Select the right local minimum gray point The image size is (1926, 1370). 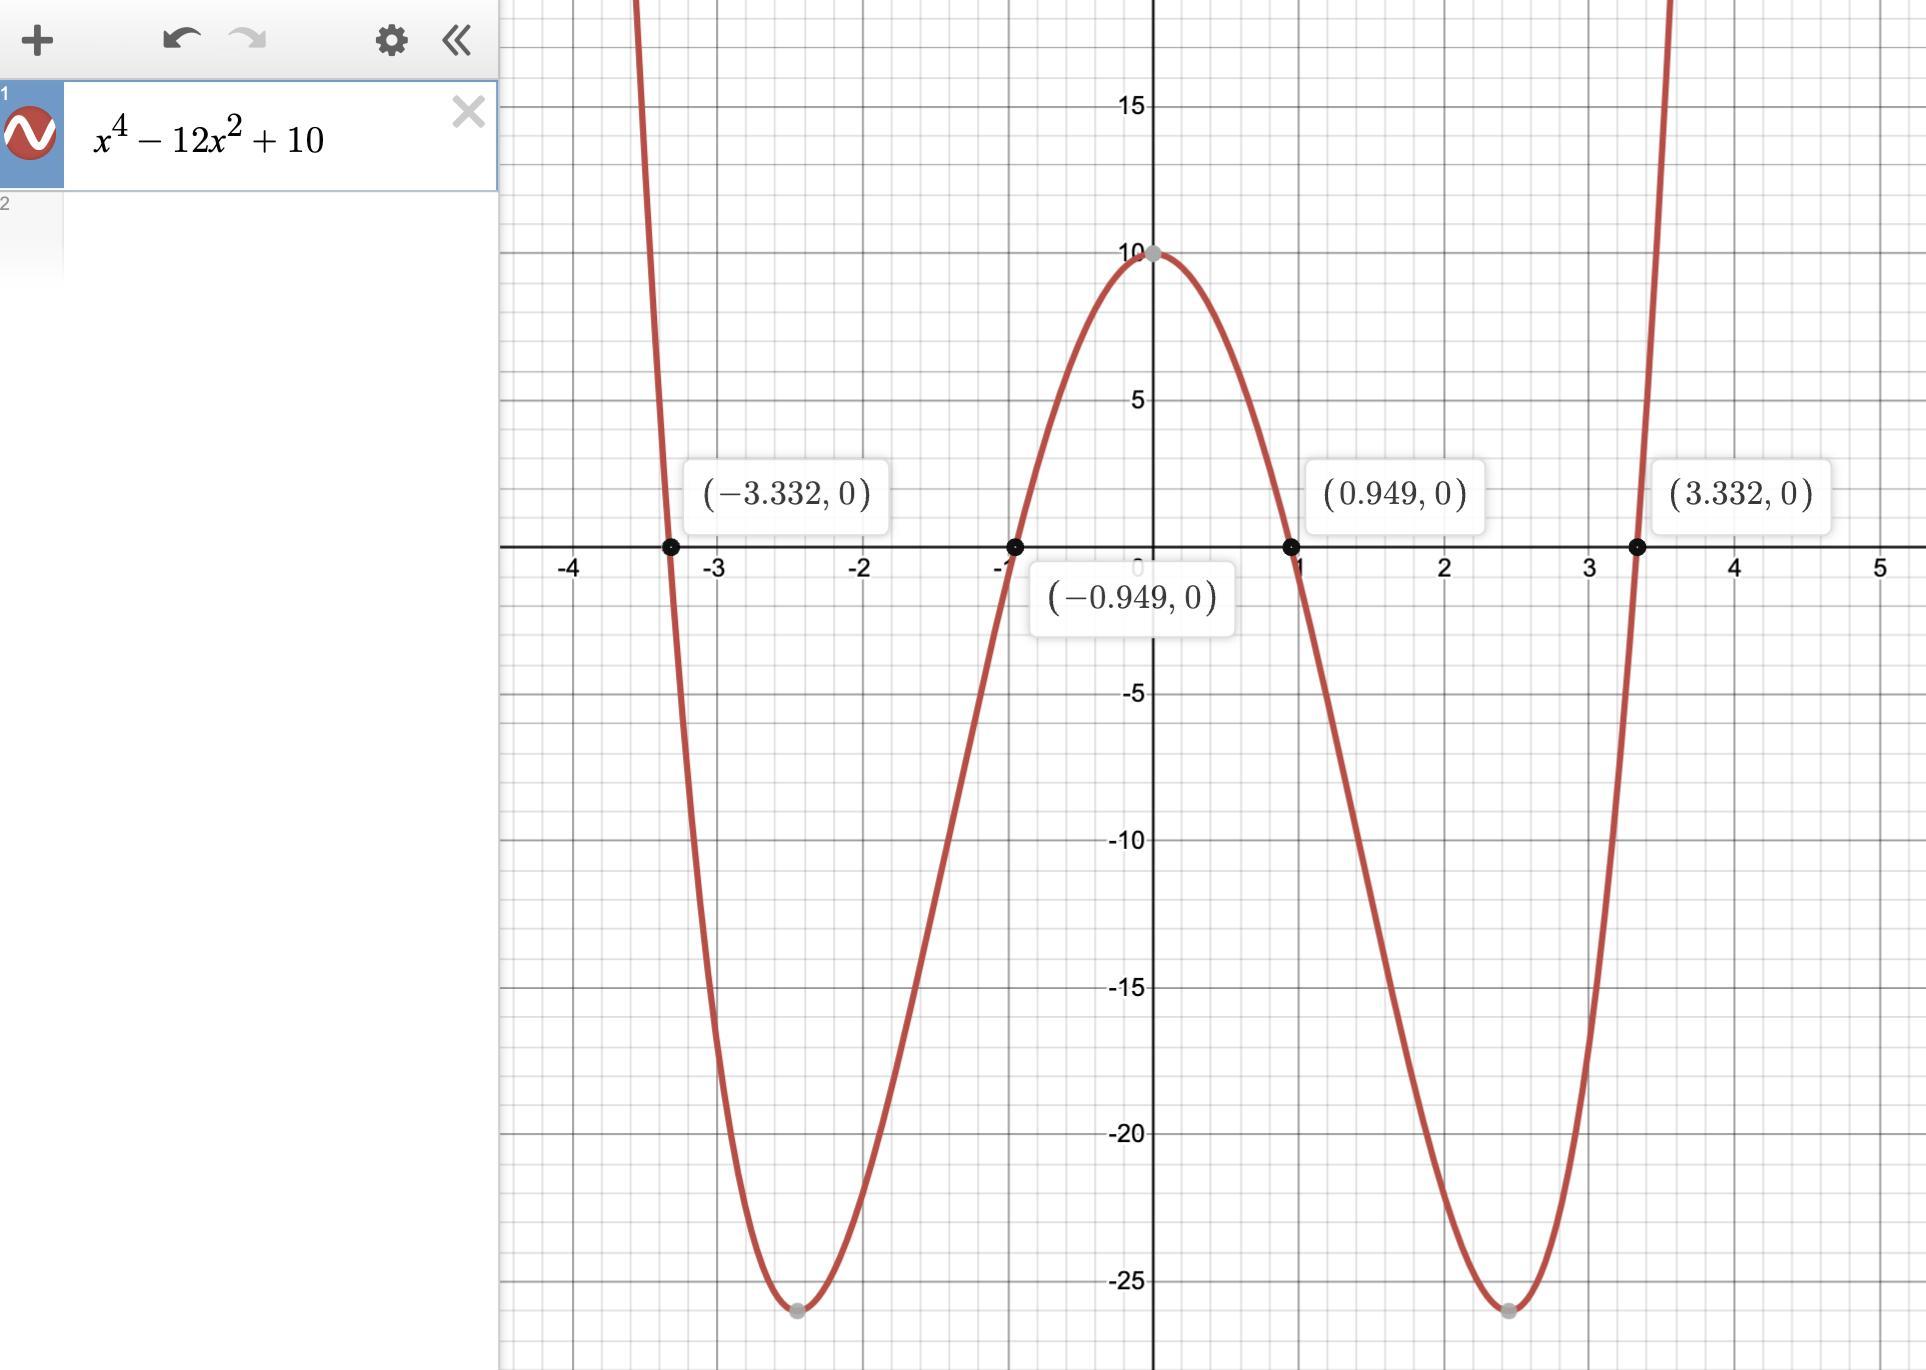tap(1509, 1310)
